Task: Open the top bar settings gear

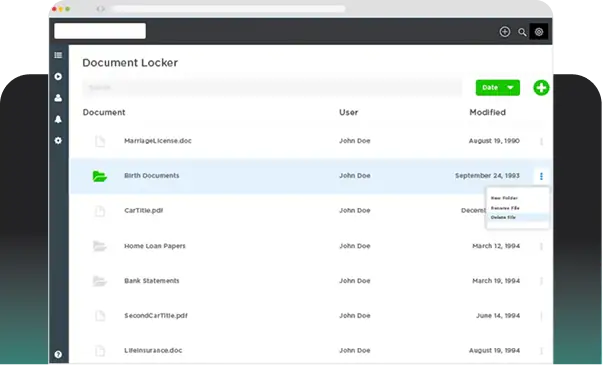Action: point(539,32)
